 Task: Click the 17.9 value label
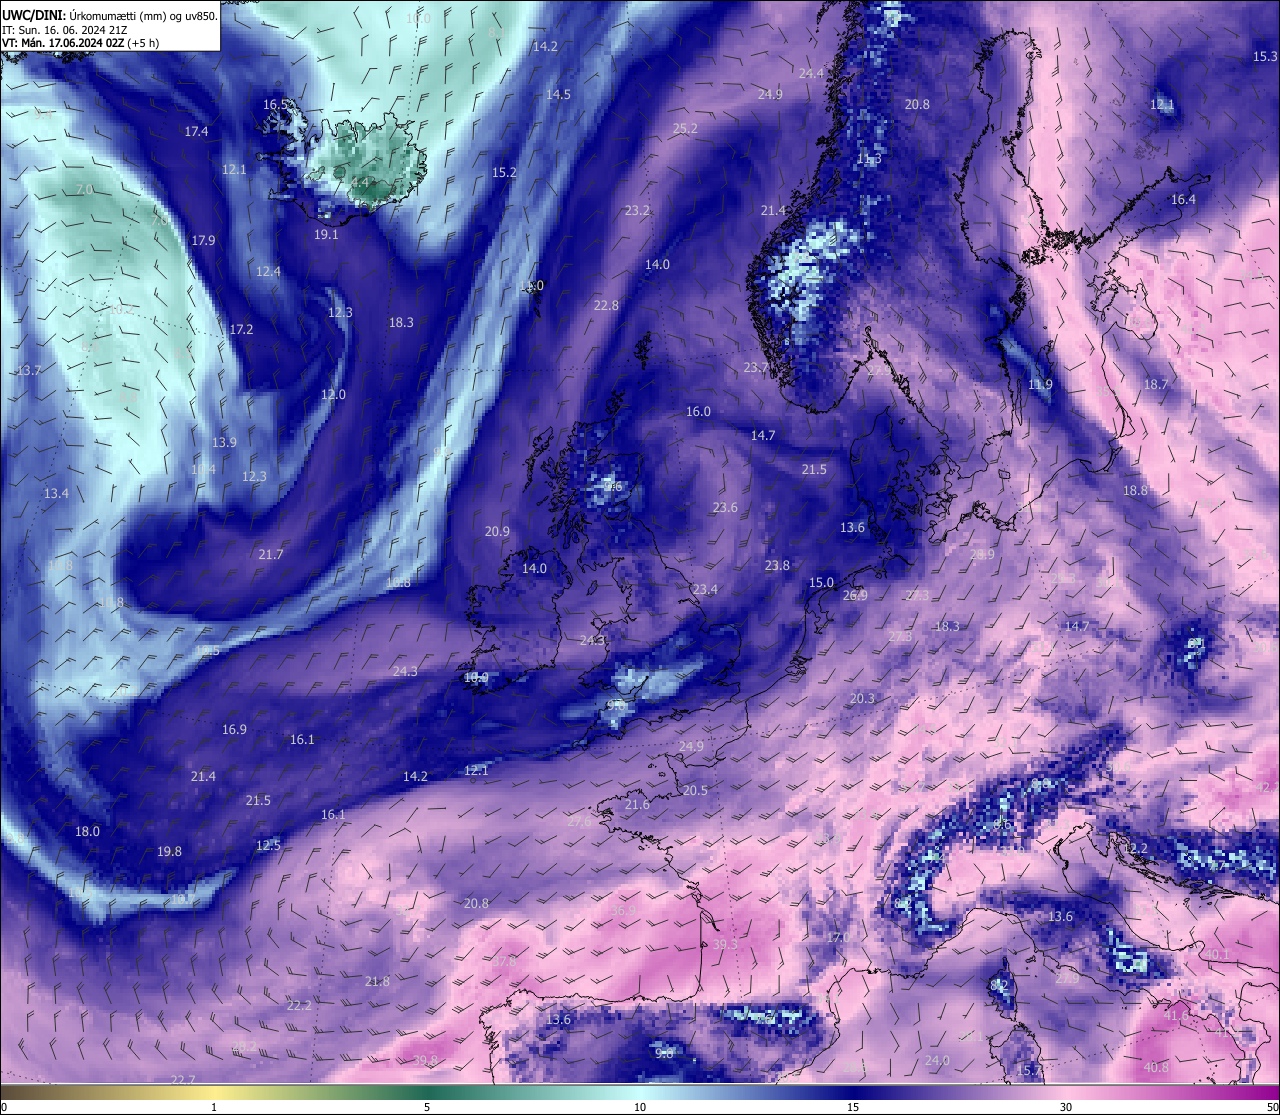(203, 240)
